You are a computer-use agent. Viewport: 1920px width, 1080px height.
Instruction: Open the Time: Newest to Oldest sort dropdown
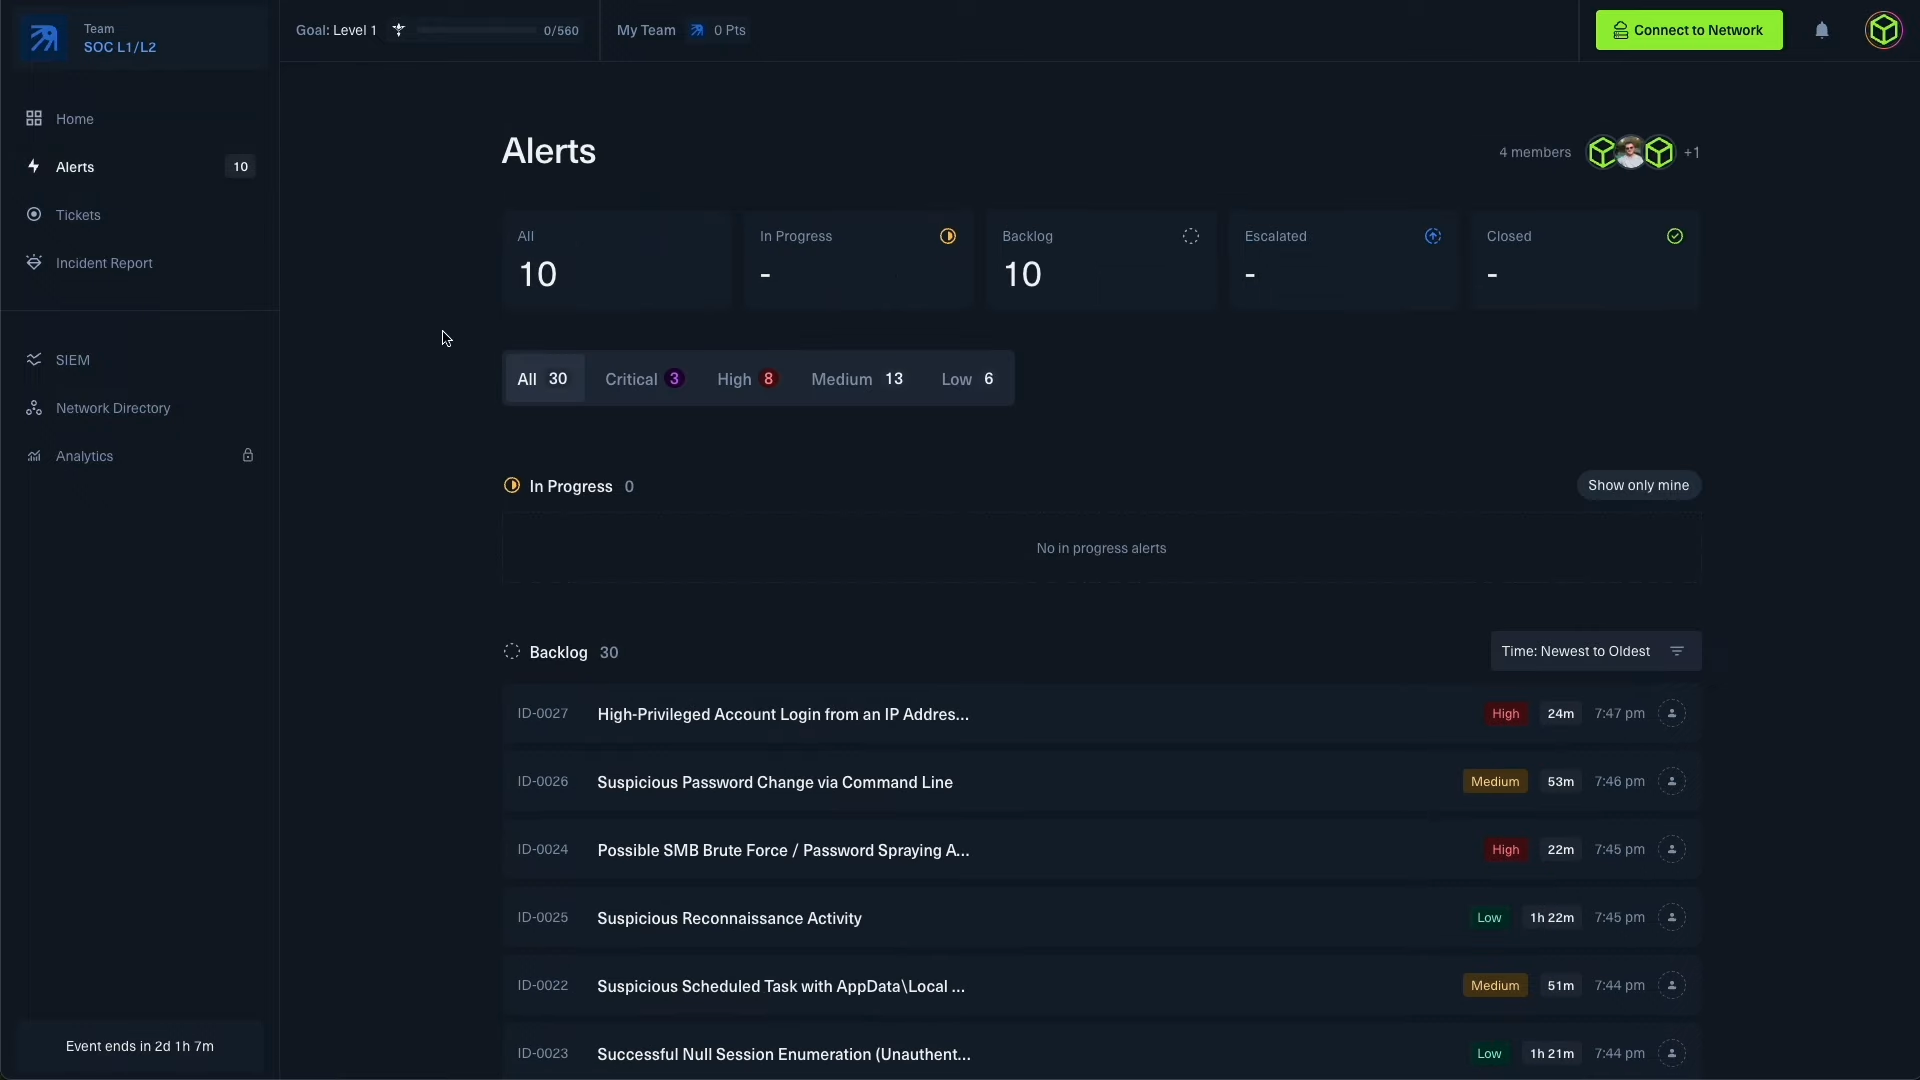1595,651
